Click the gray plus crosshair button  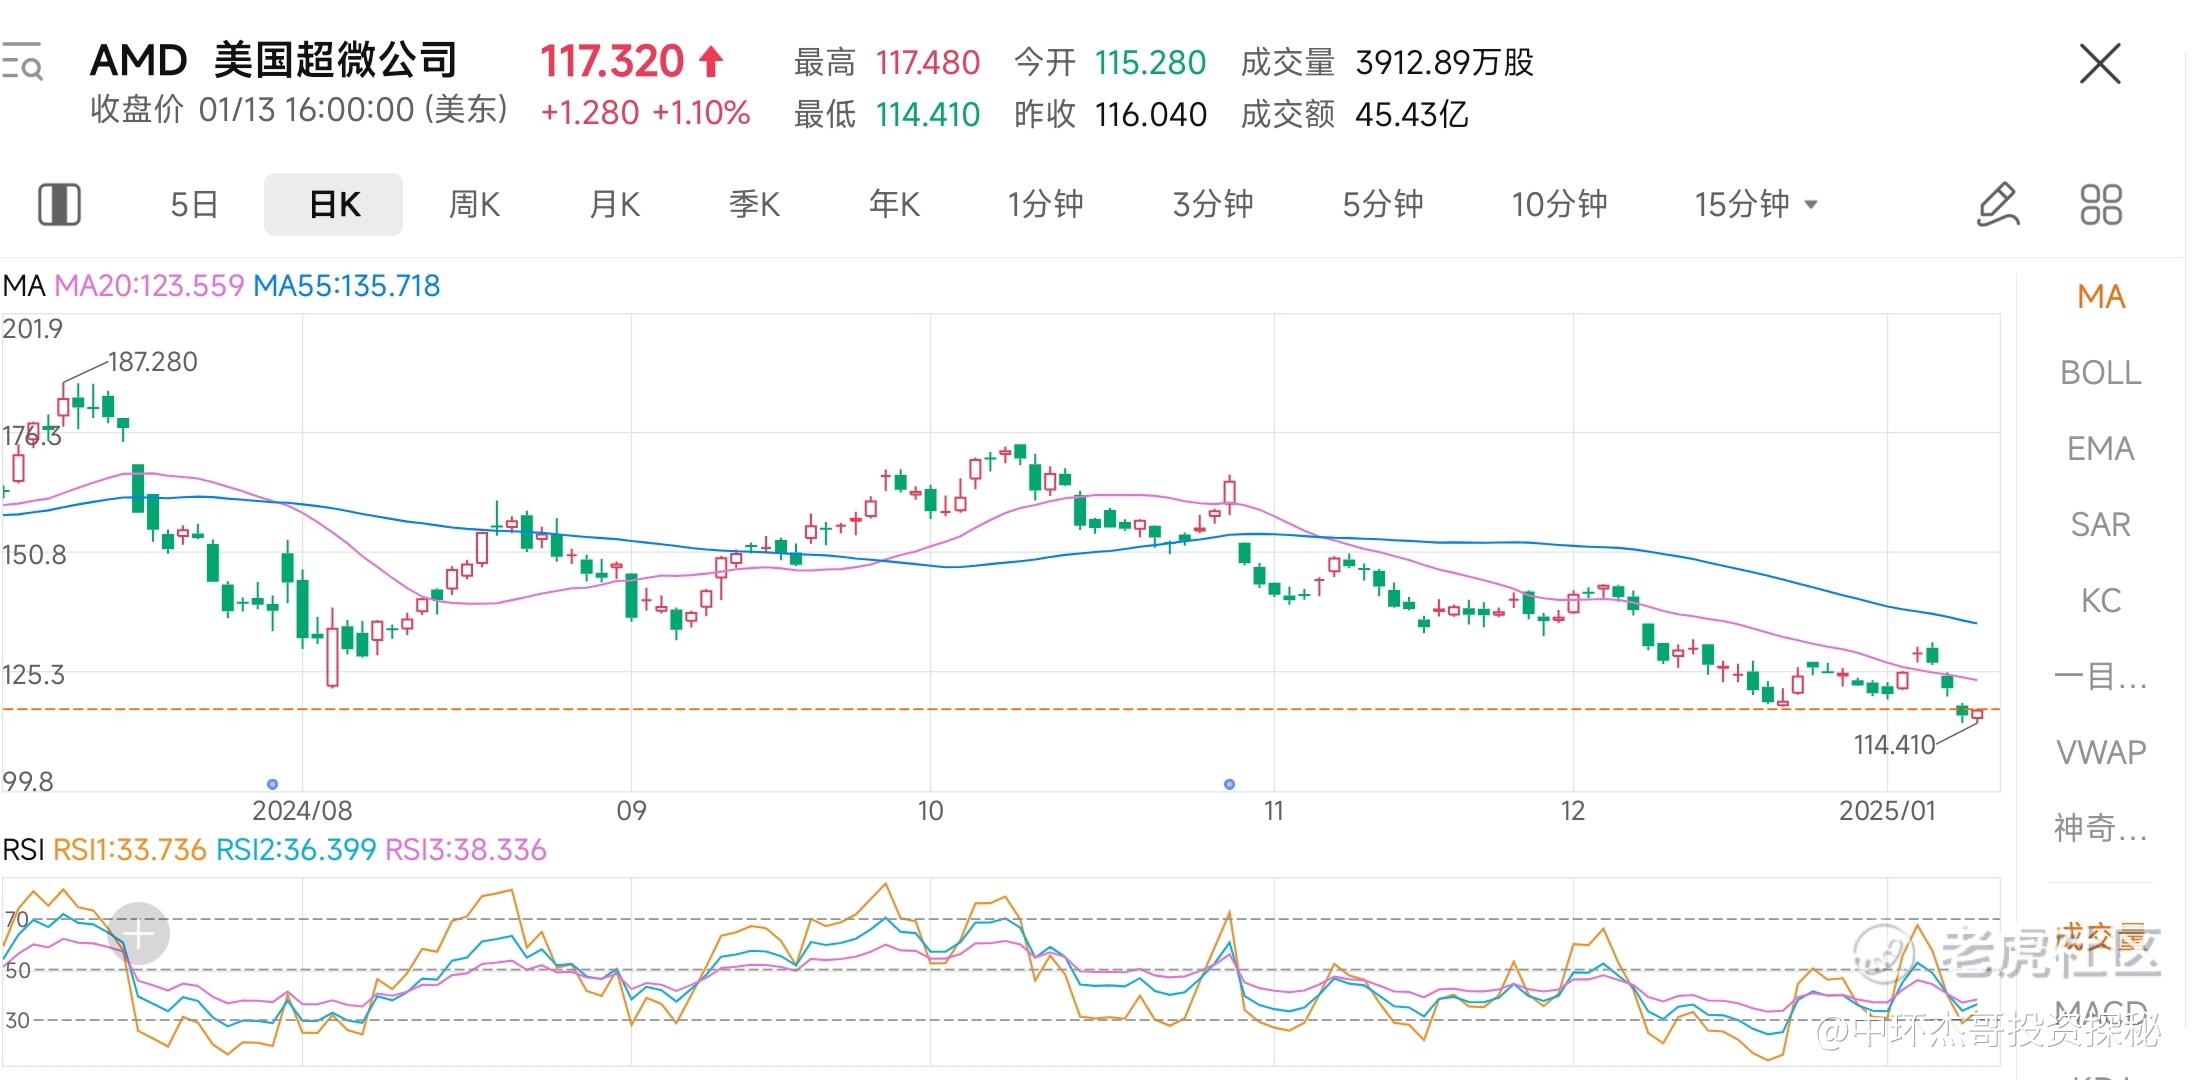139,934
